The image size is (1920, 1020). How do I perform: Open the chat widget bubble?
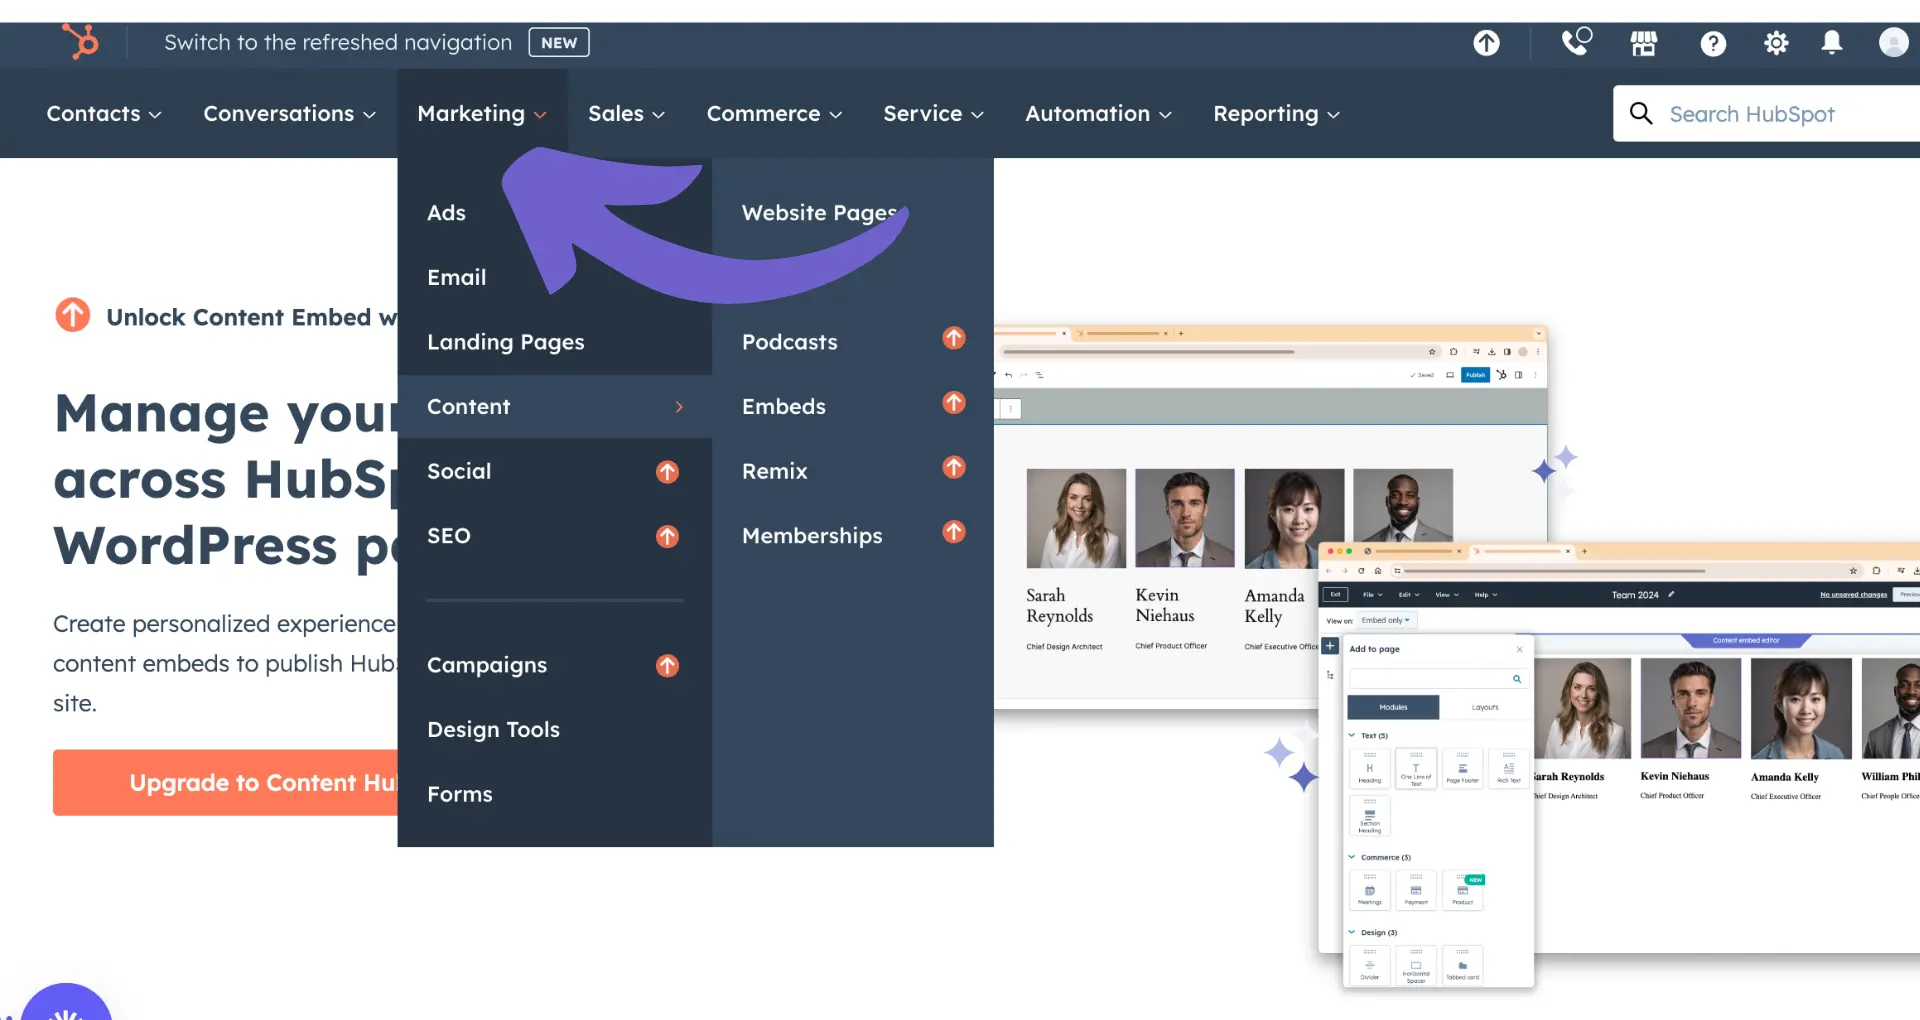click(66, 1002)
